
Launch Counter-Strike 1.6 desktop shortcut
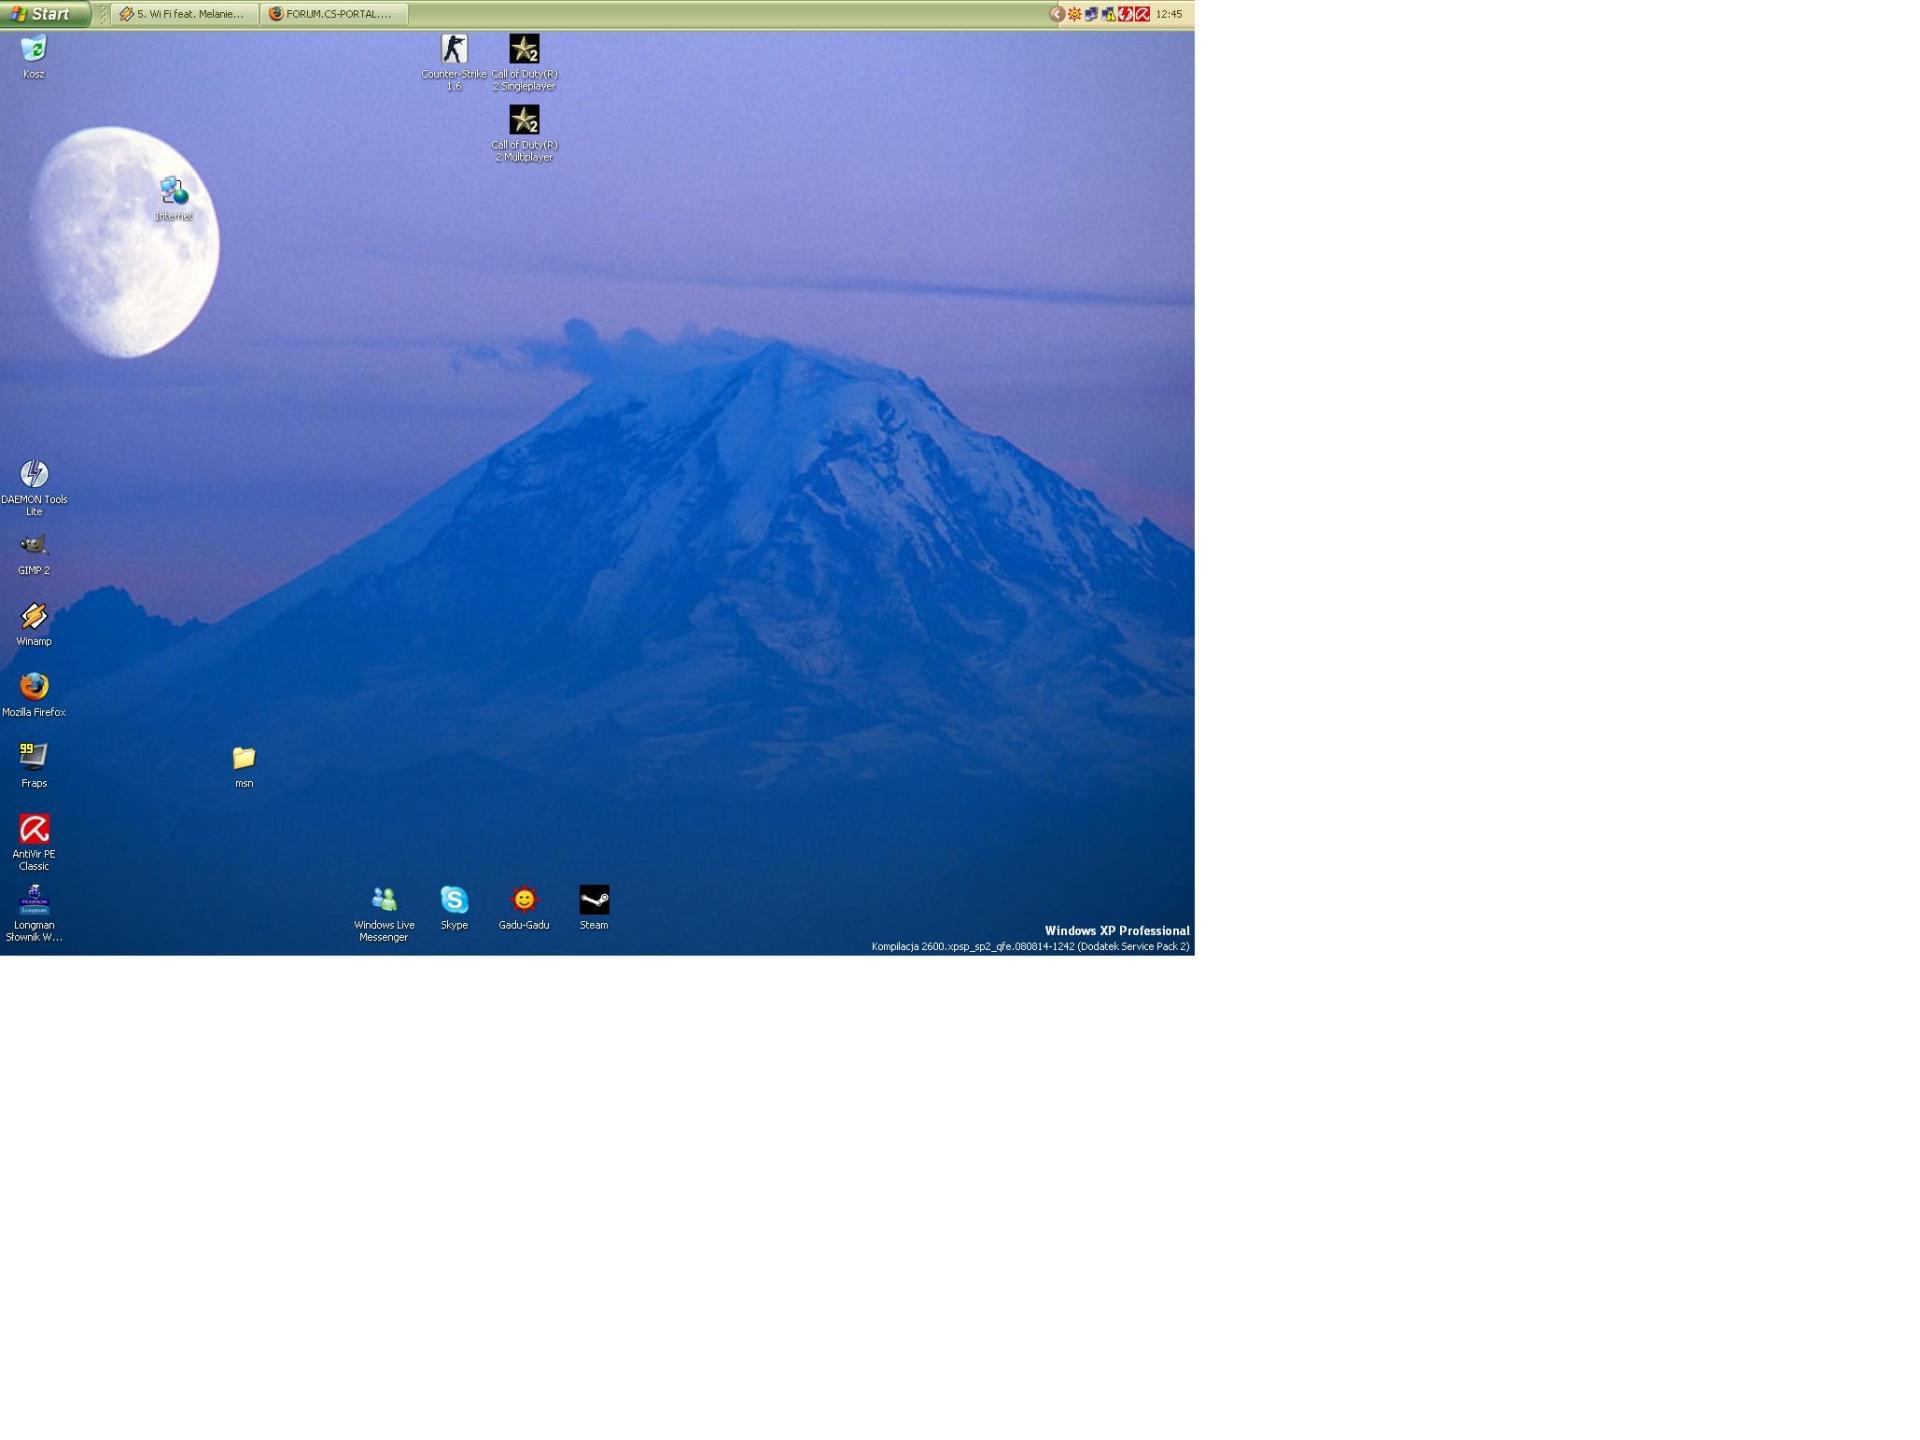(x=454, y=63)
